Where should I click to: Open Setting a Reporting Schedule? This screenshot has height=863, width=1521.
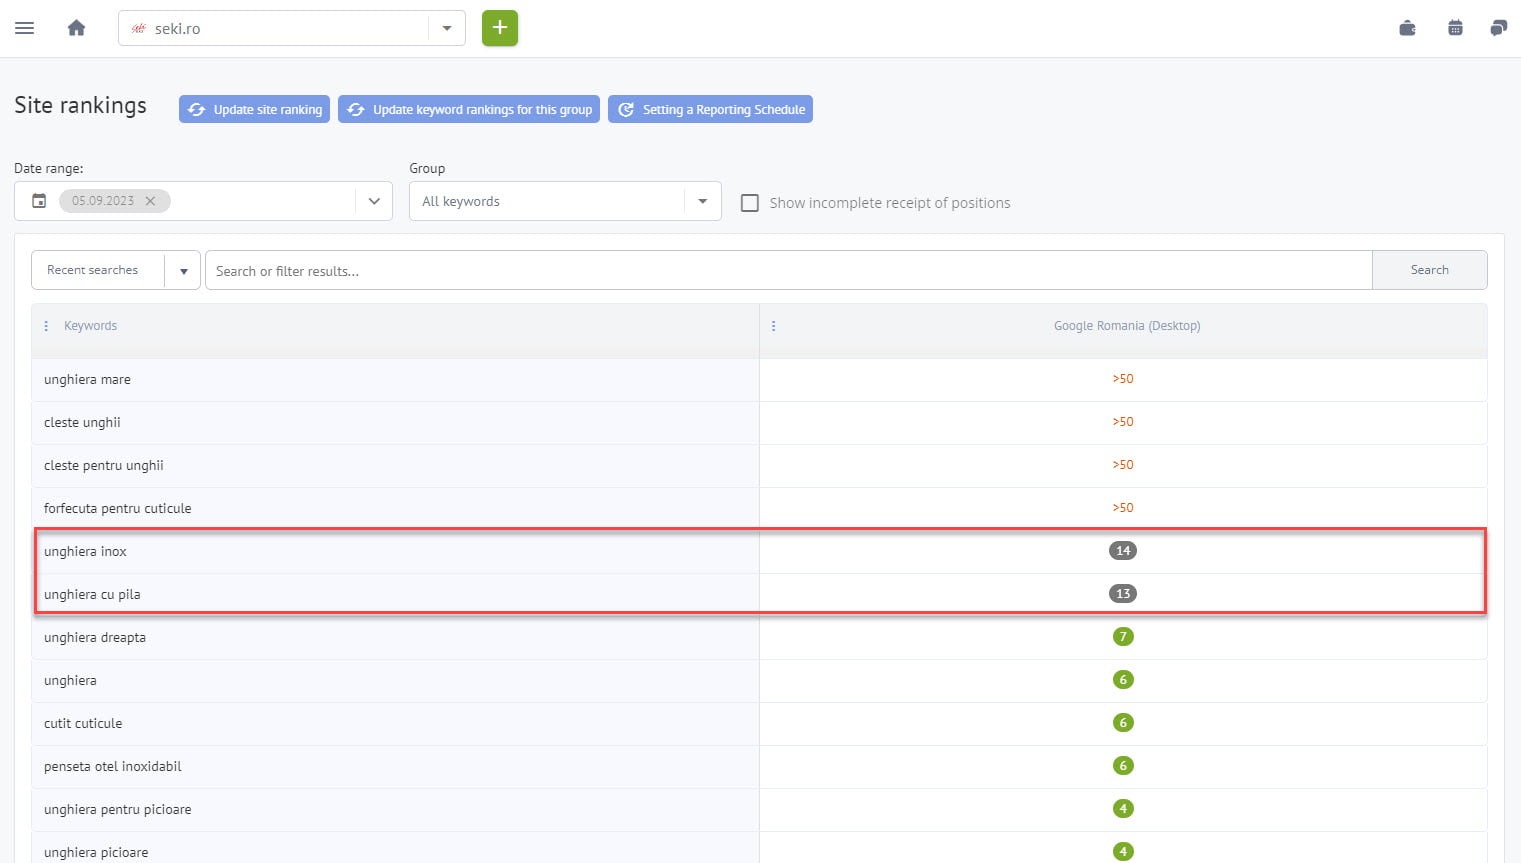point(710,109)
